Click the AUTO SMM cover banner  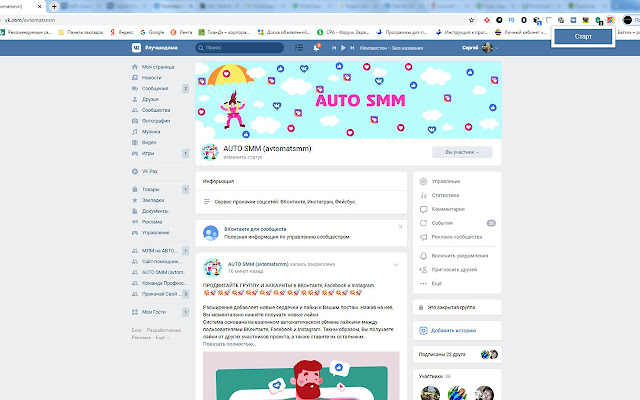click(348, 100)
